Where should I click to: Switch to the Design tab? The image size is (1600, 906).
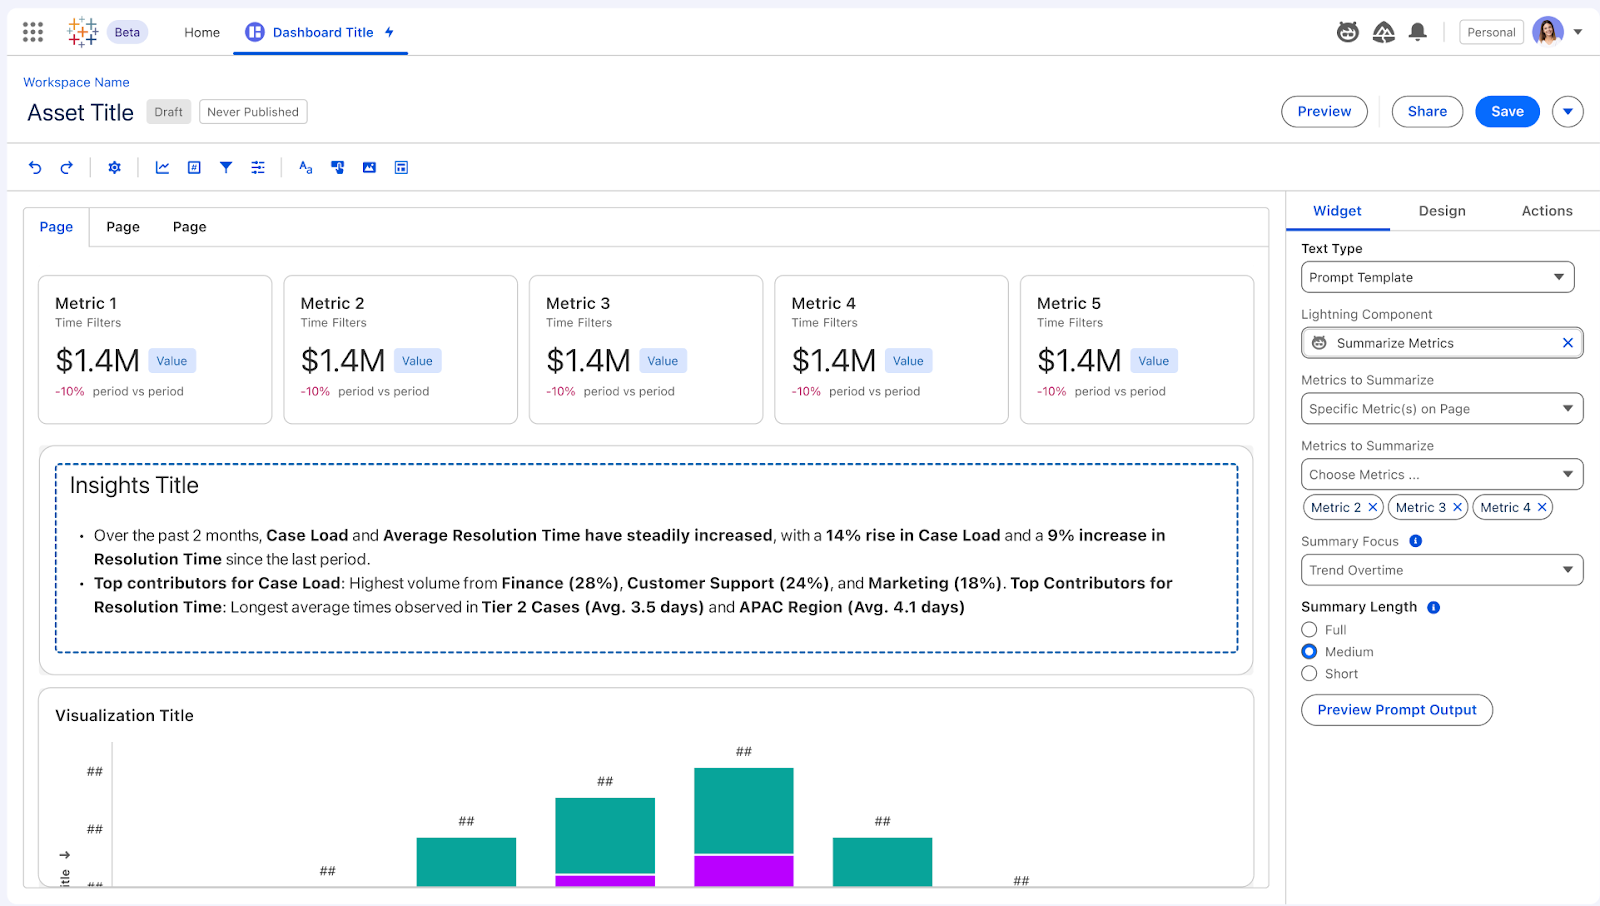[1441, 211]
